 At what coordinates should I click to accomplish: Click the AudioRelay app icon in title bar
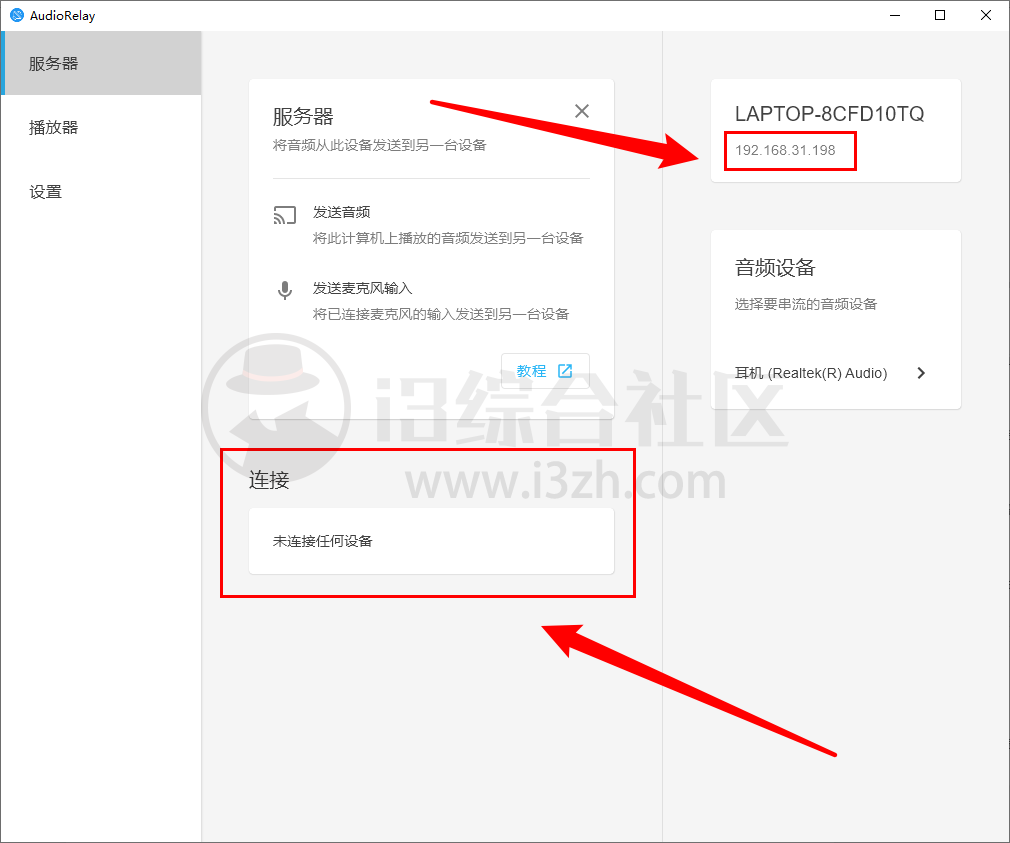coord(17,15)
